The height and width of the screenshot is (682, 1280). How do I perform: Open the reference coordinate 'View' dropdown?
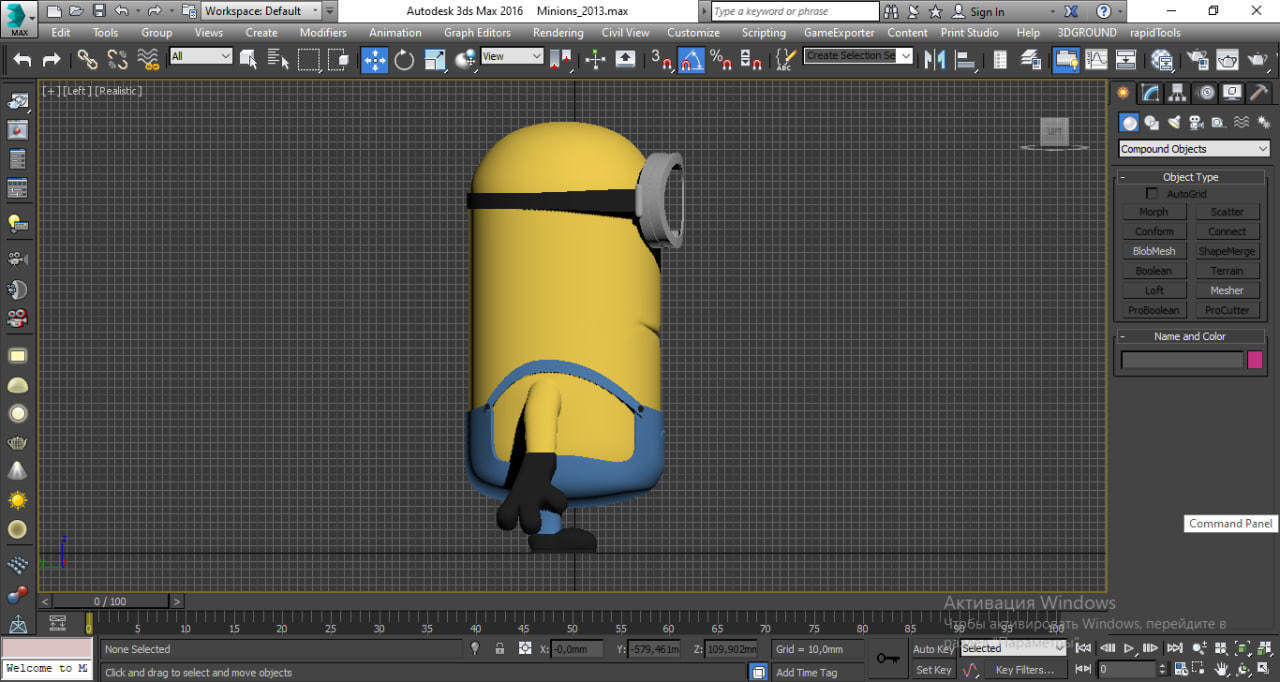511,56
